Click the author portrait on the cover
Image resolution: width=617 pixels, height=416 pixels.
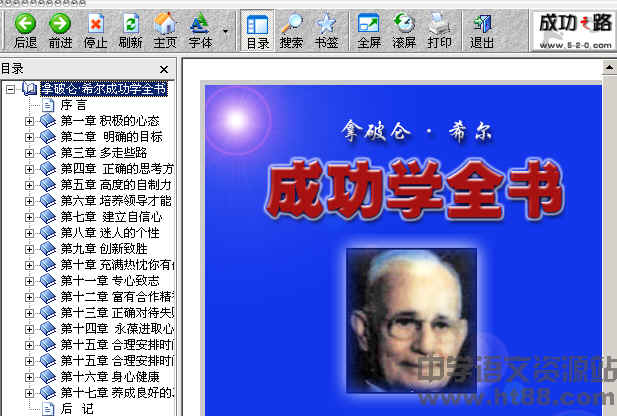tap(411, 320)
